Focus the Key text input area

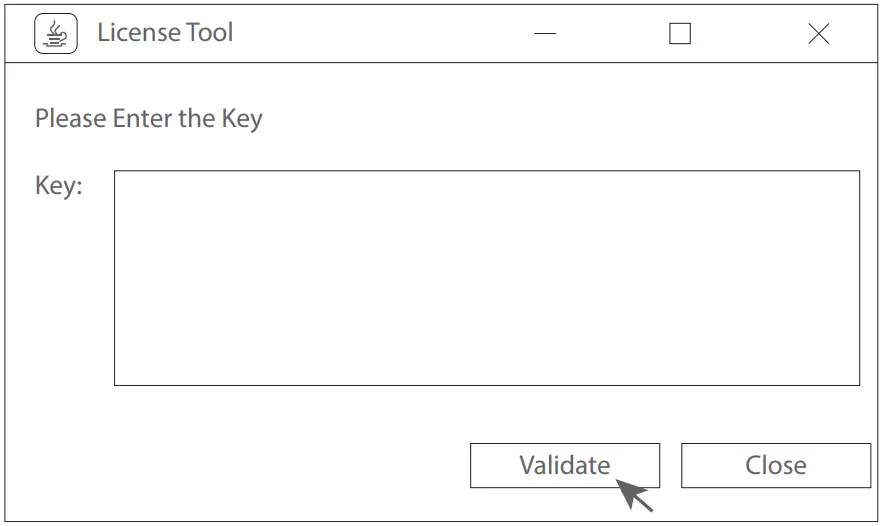pyautogui.click(x=486, y=278)
